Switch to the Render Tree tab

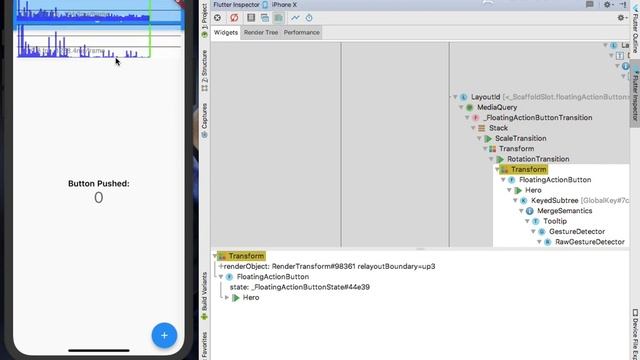[261, 32]
